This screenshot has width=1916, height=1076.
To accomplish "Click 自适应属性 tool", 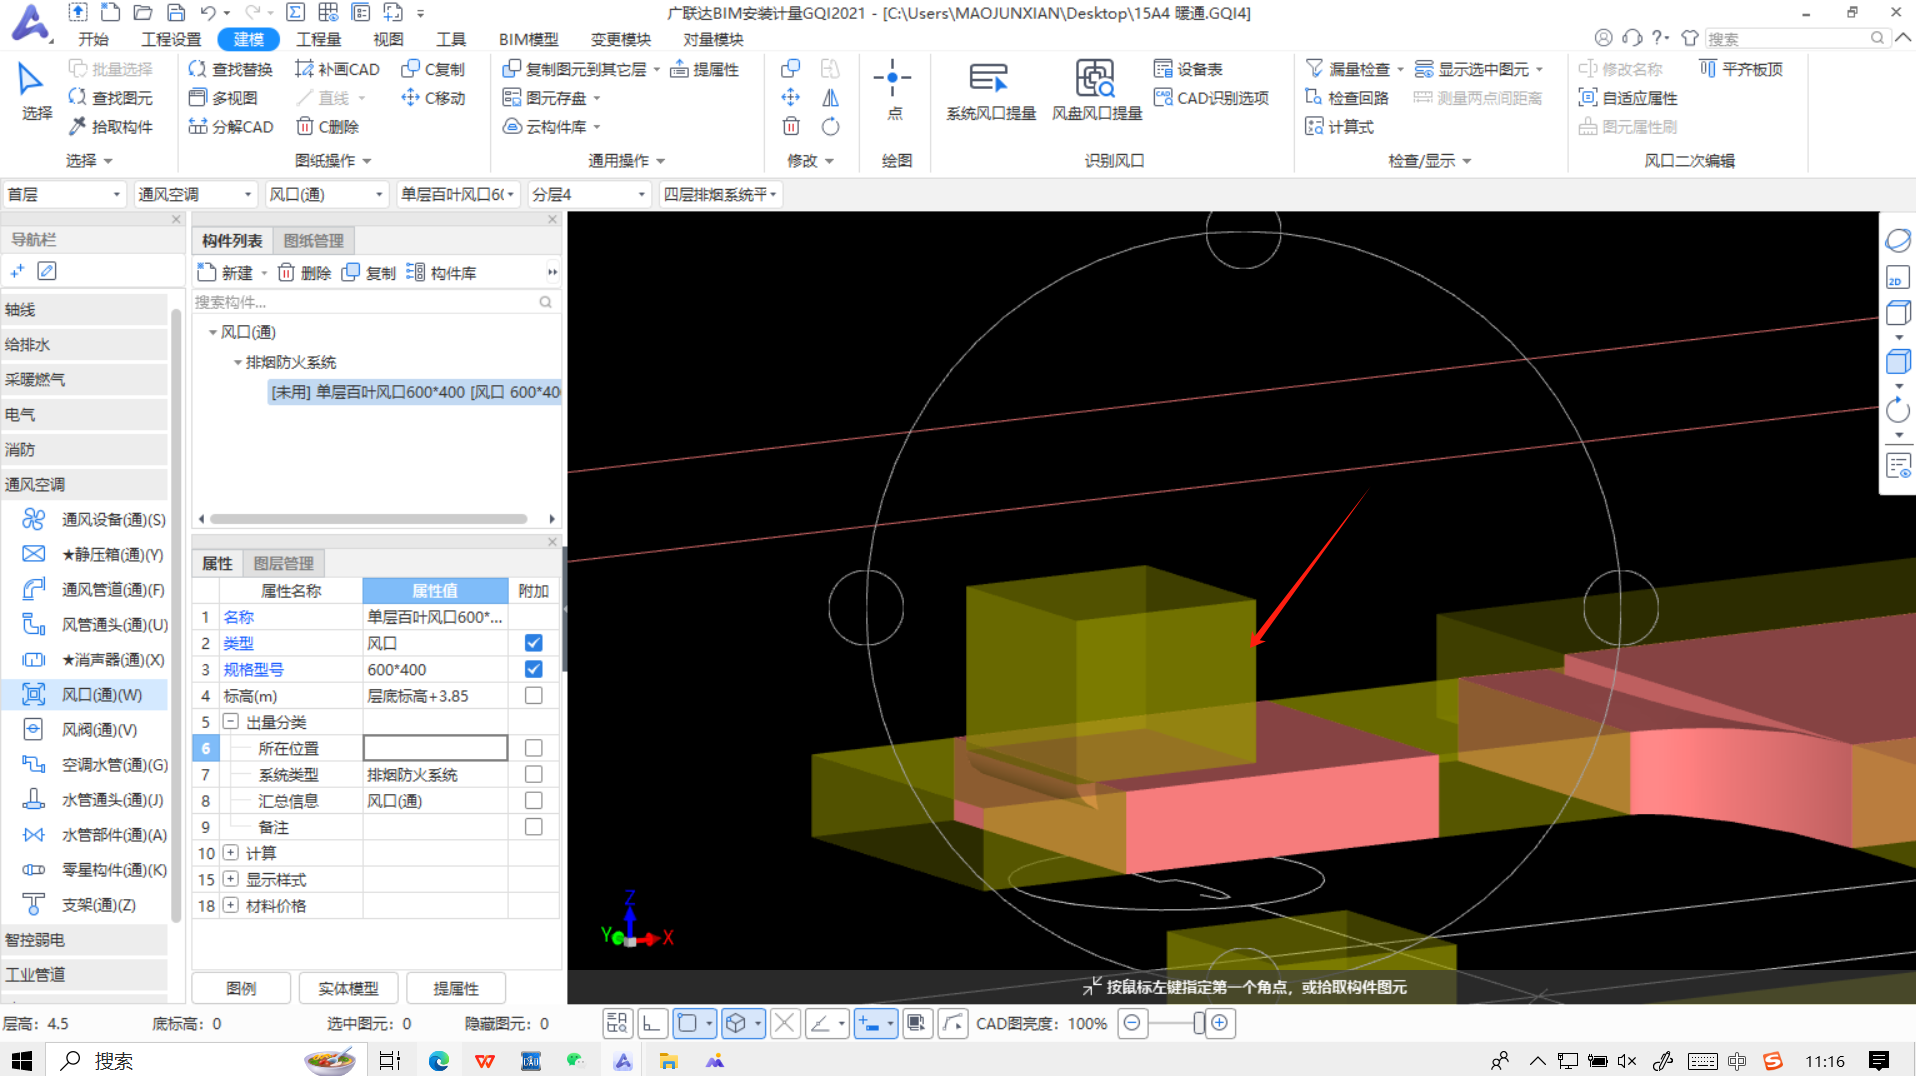I will tap(1627, 98).
